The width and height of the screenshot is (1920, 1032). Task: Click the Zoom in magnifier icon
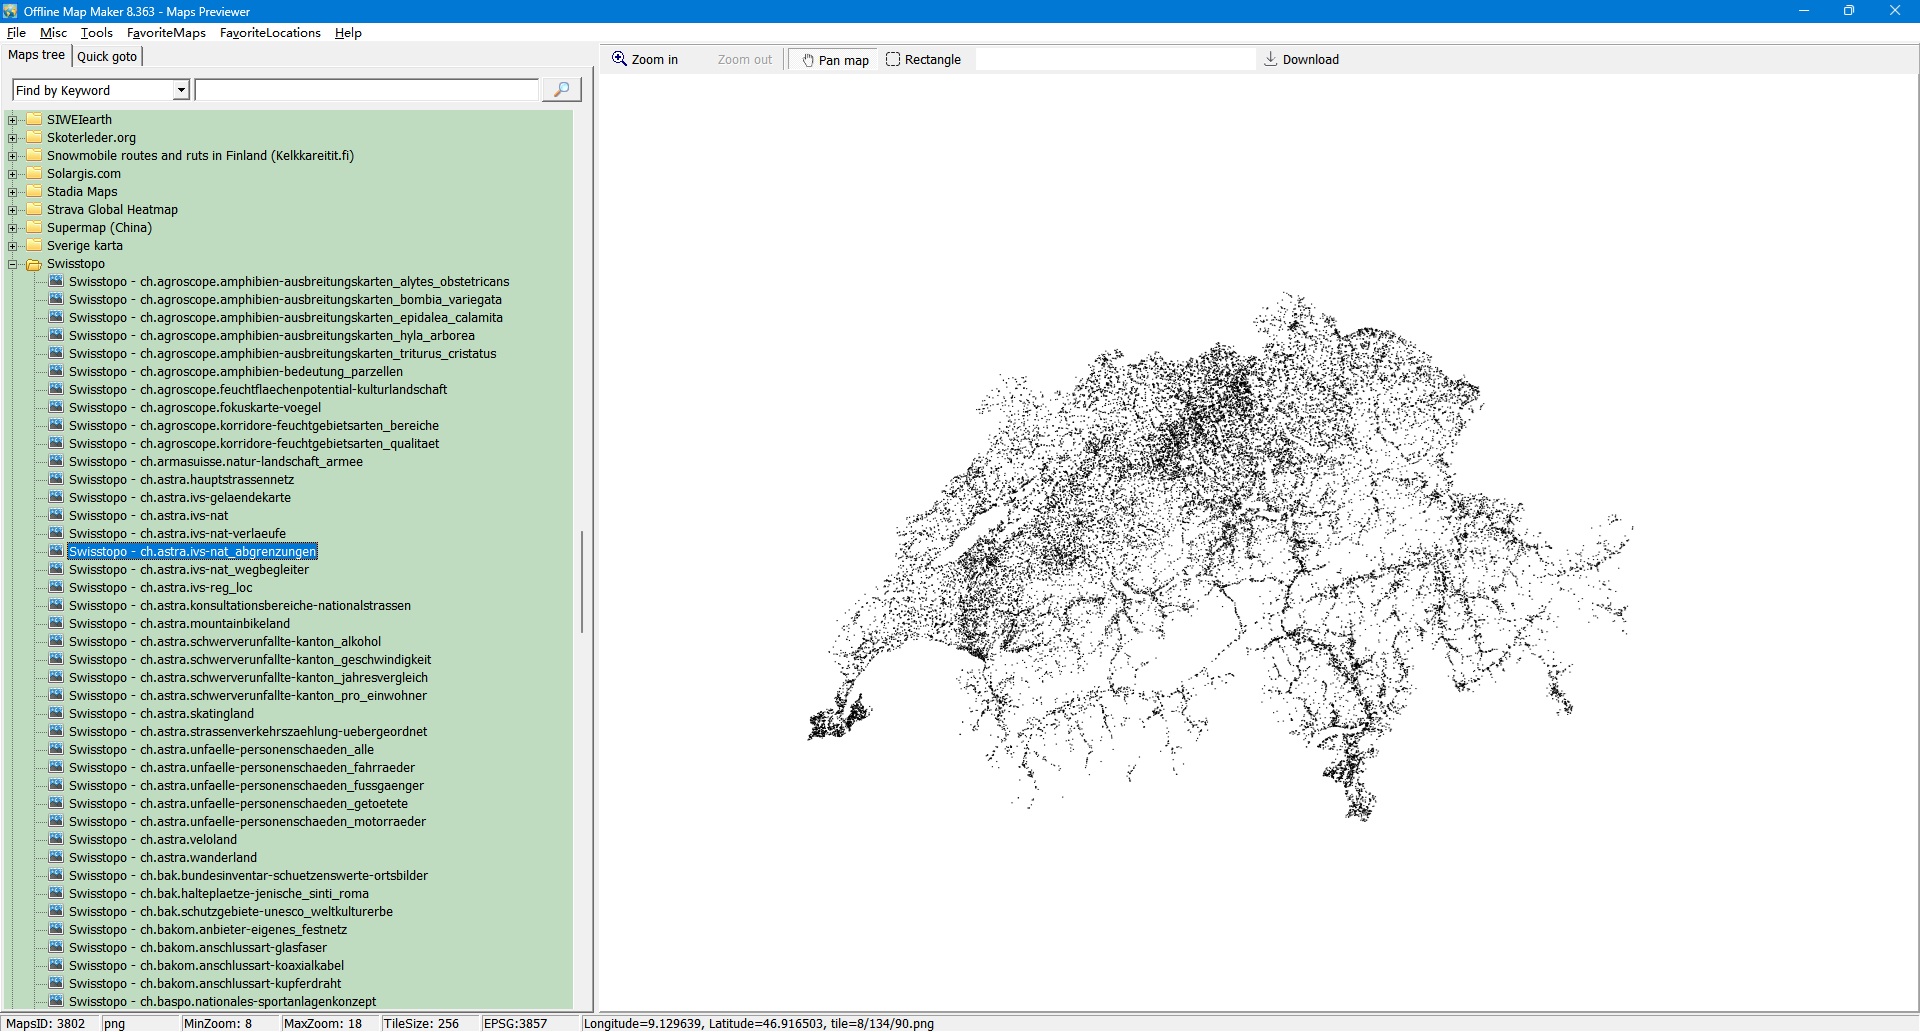[x=620, y=59]
